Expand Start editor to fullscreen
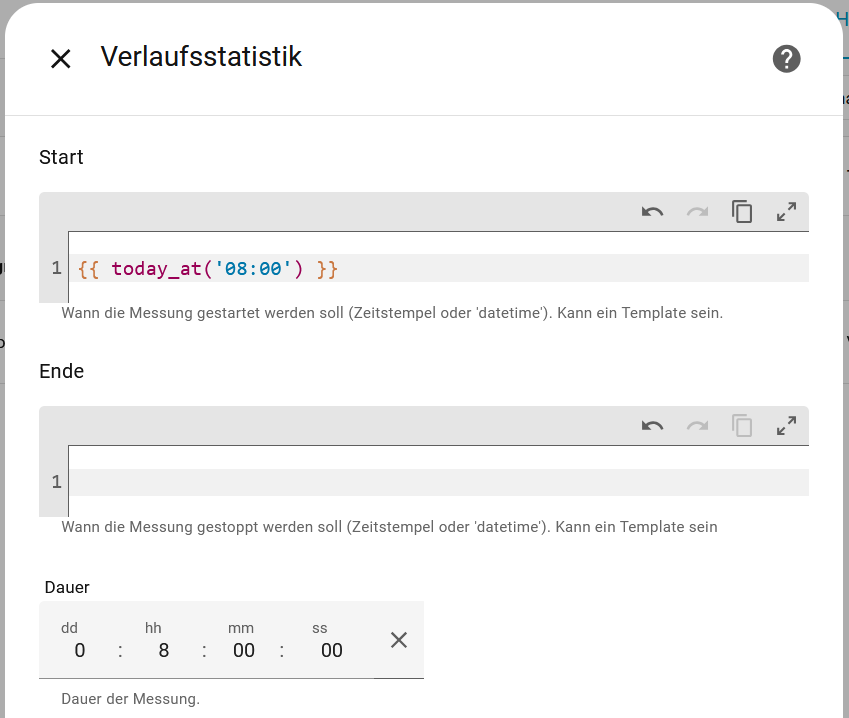Image resolution: width=849 pixels, height=718 pixels. click(787, 212)
